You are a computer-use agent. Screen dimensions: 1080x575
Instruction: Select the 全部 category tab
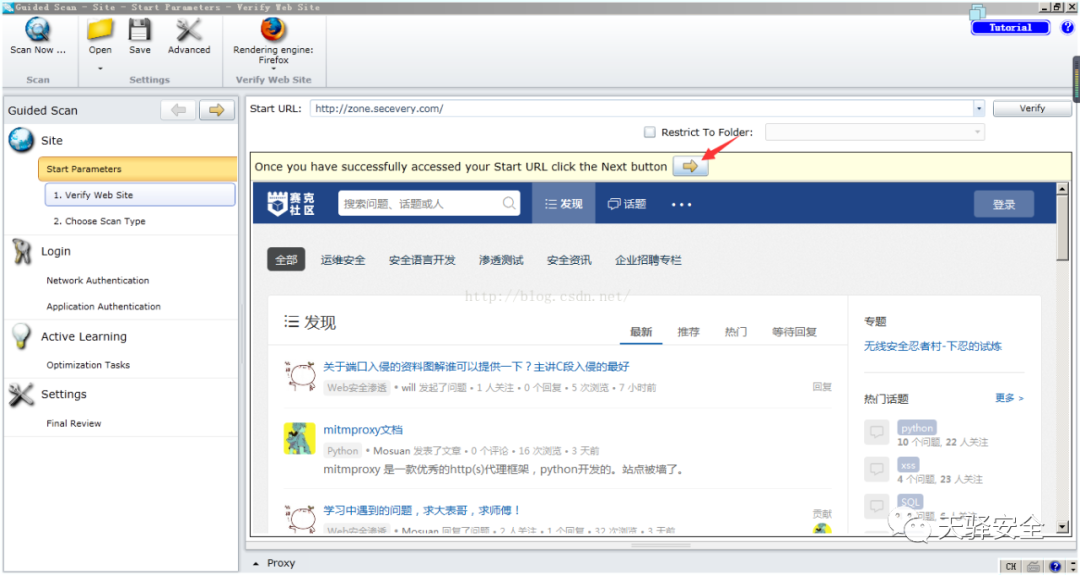pyautogui.click(x=286, y=260)
